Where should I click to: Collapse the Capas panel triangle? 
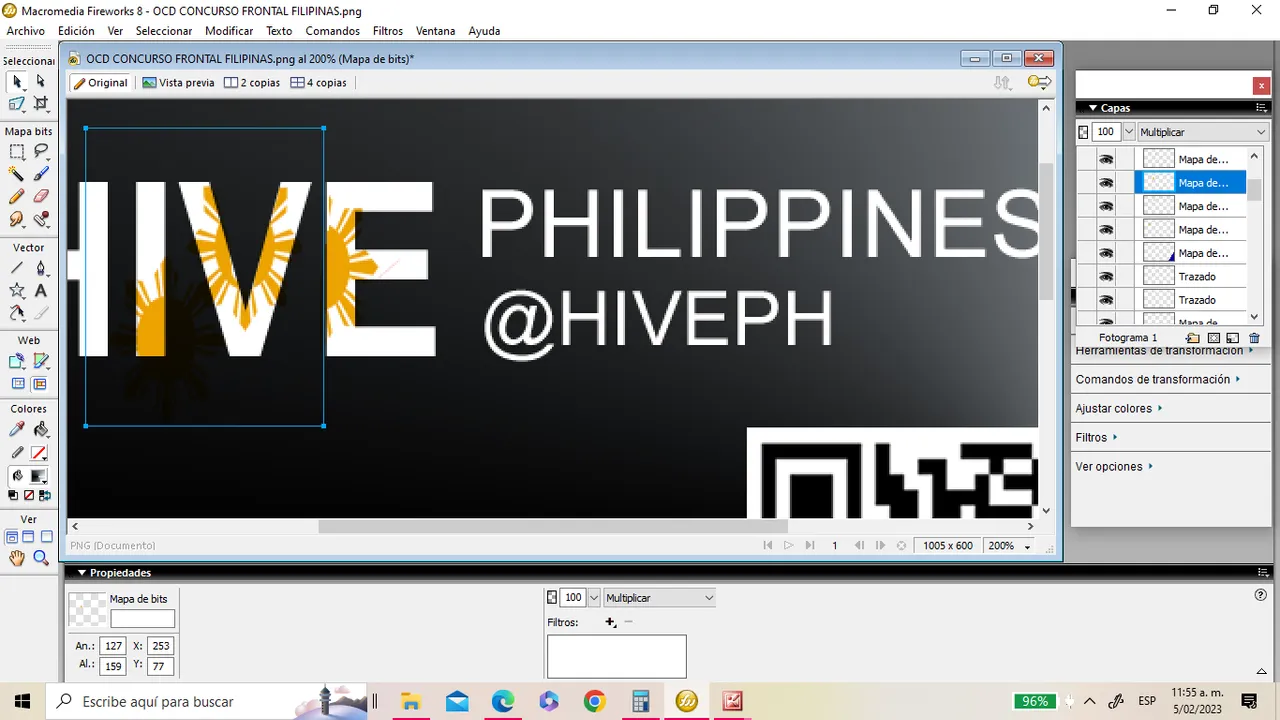[x=1092, y=108]
